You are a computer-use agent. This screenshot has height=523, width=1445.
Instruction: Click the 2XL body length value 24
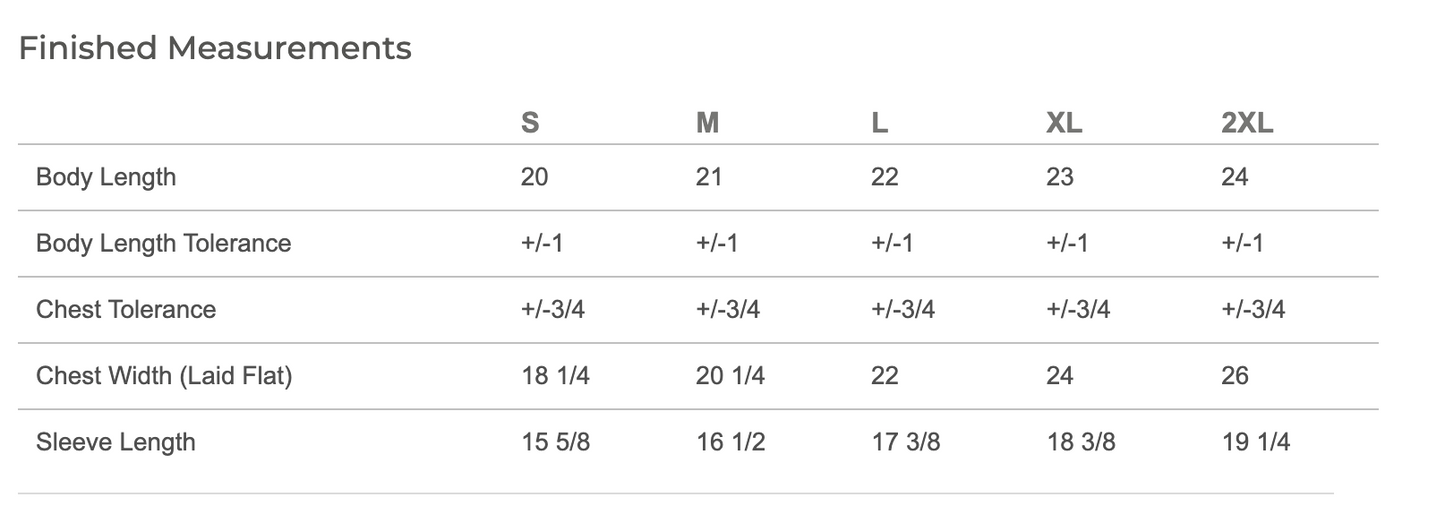pyautogui.click(x=1235, y=177)
